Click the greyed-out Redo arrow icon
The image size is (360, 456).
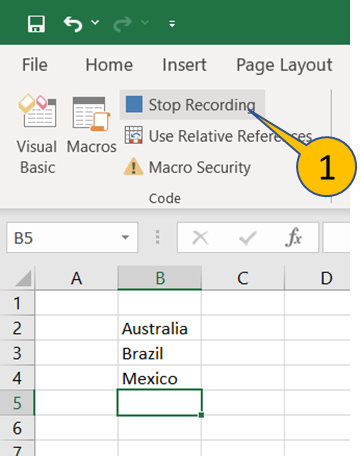point(122,24)
